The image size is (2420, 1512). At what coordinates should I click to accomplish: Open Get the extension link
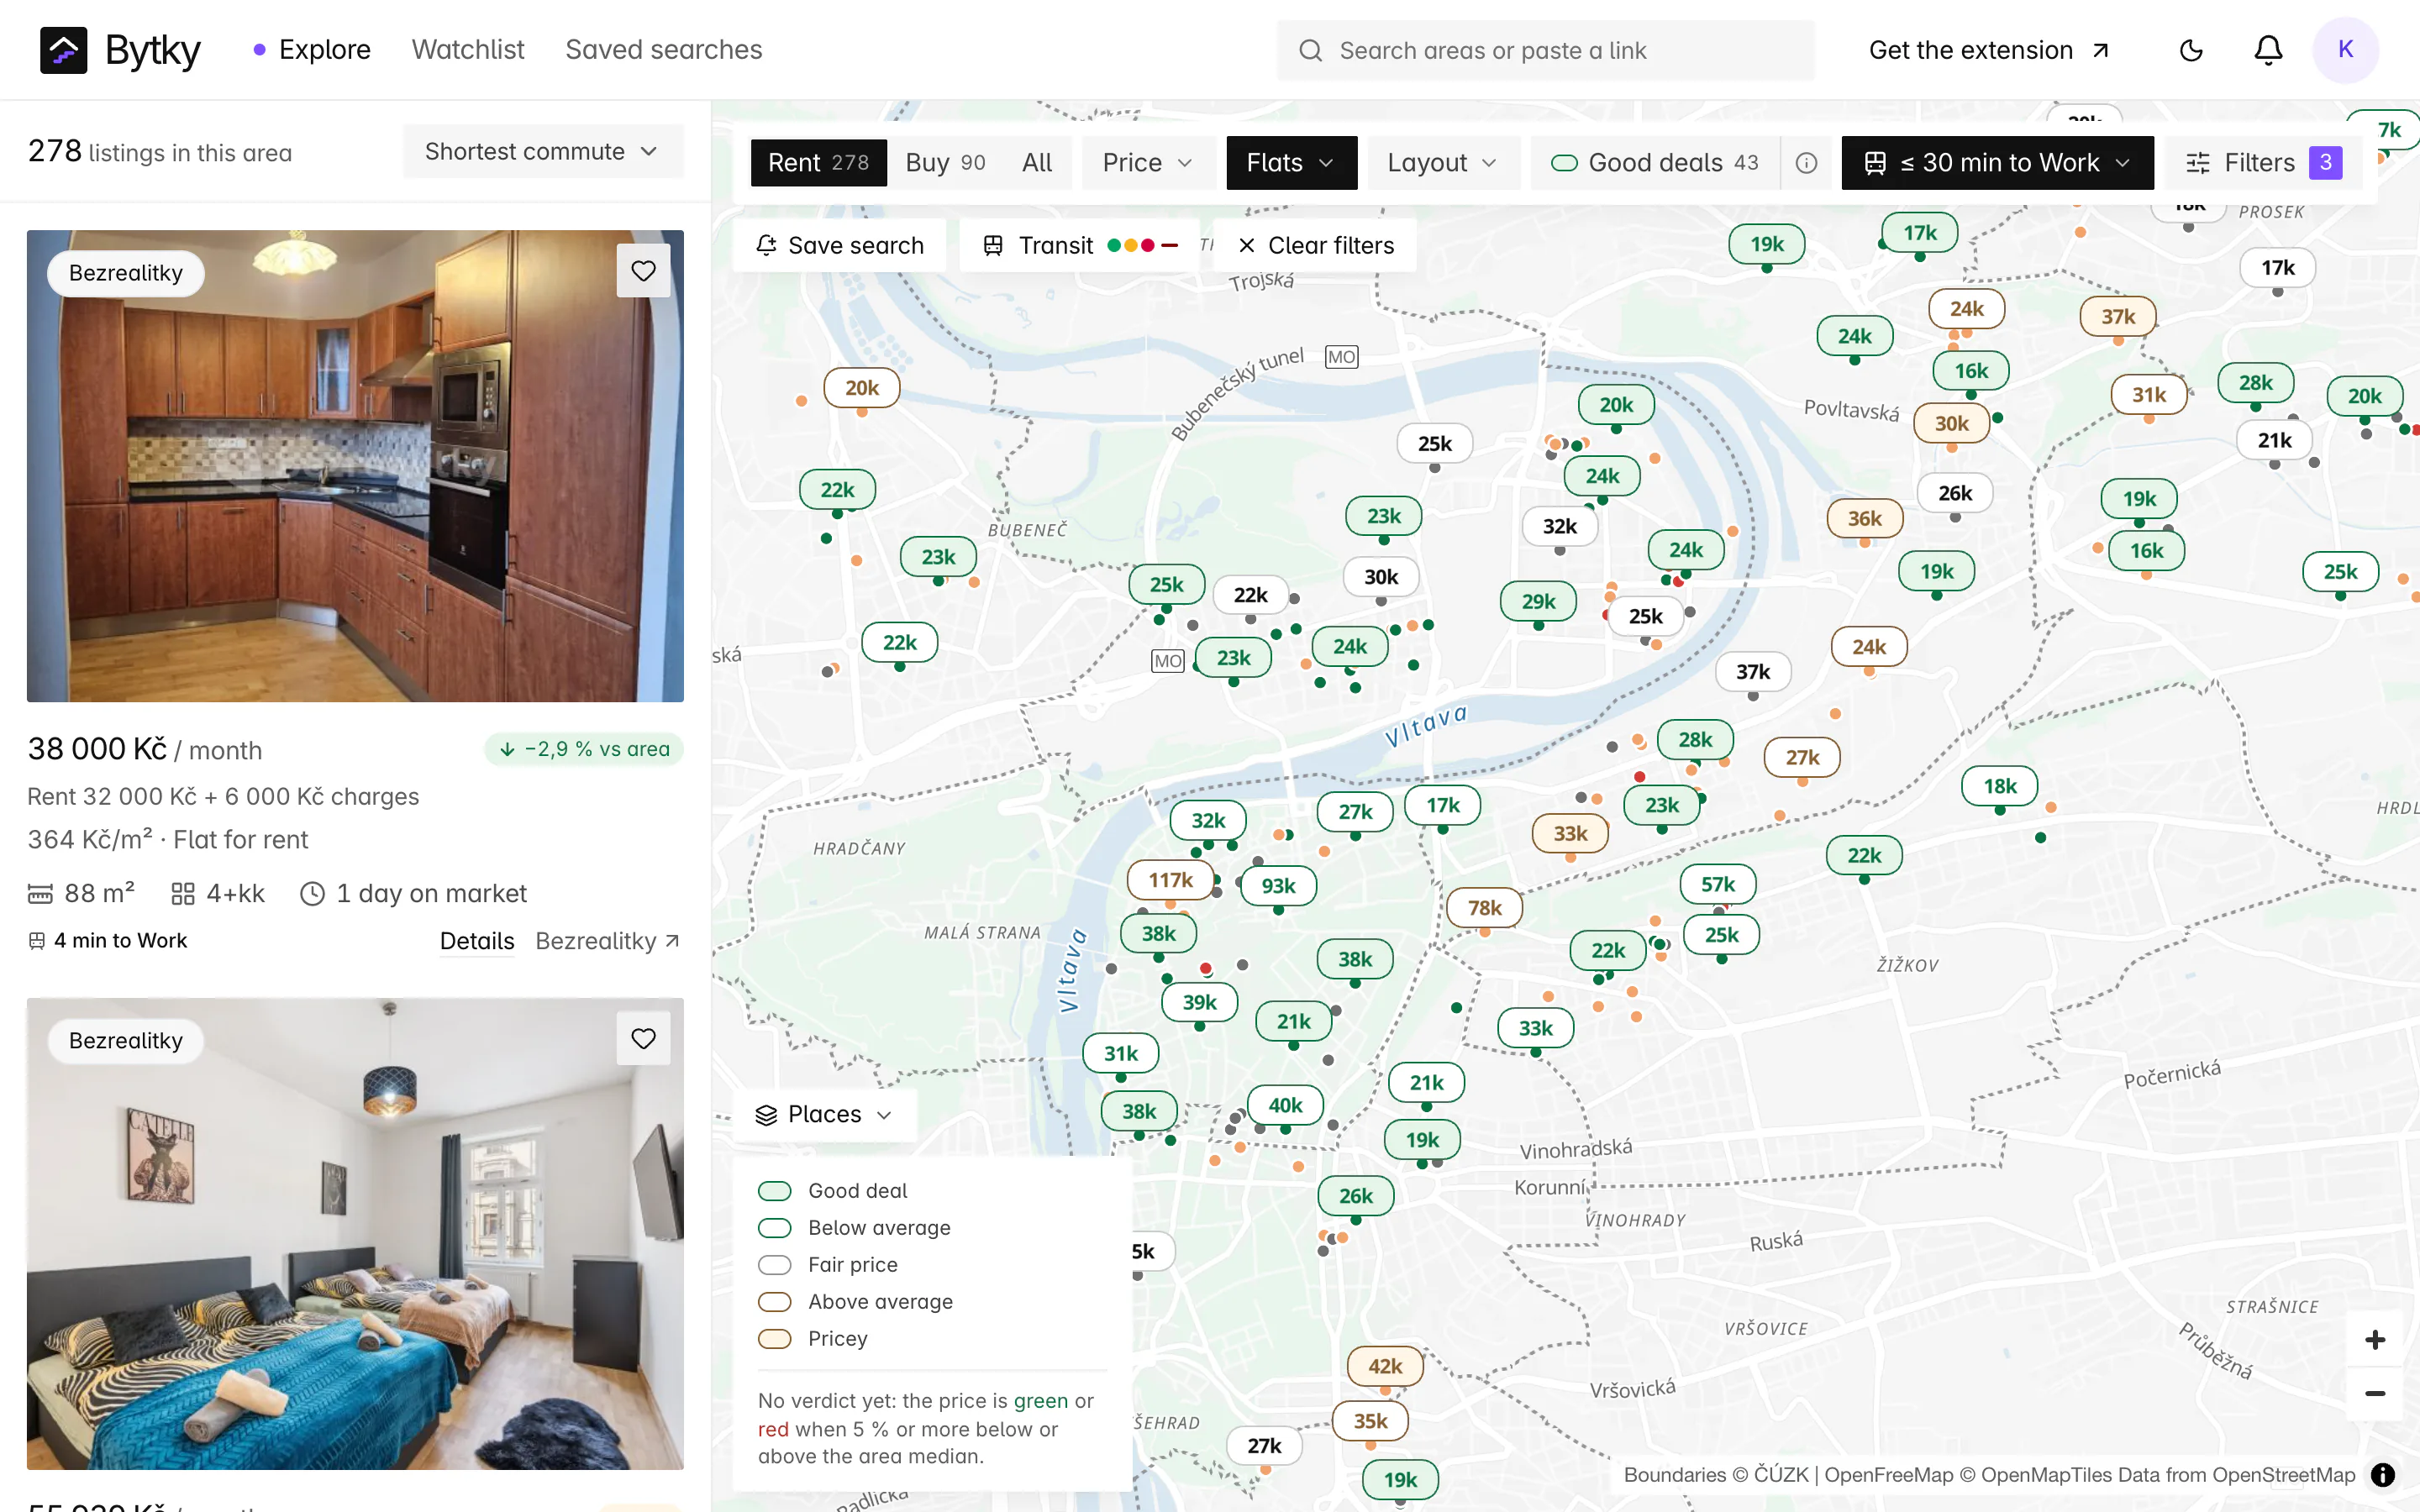click(x=1989, y=50)
